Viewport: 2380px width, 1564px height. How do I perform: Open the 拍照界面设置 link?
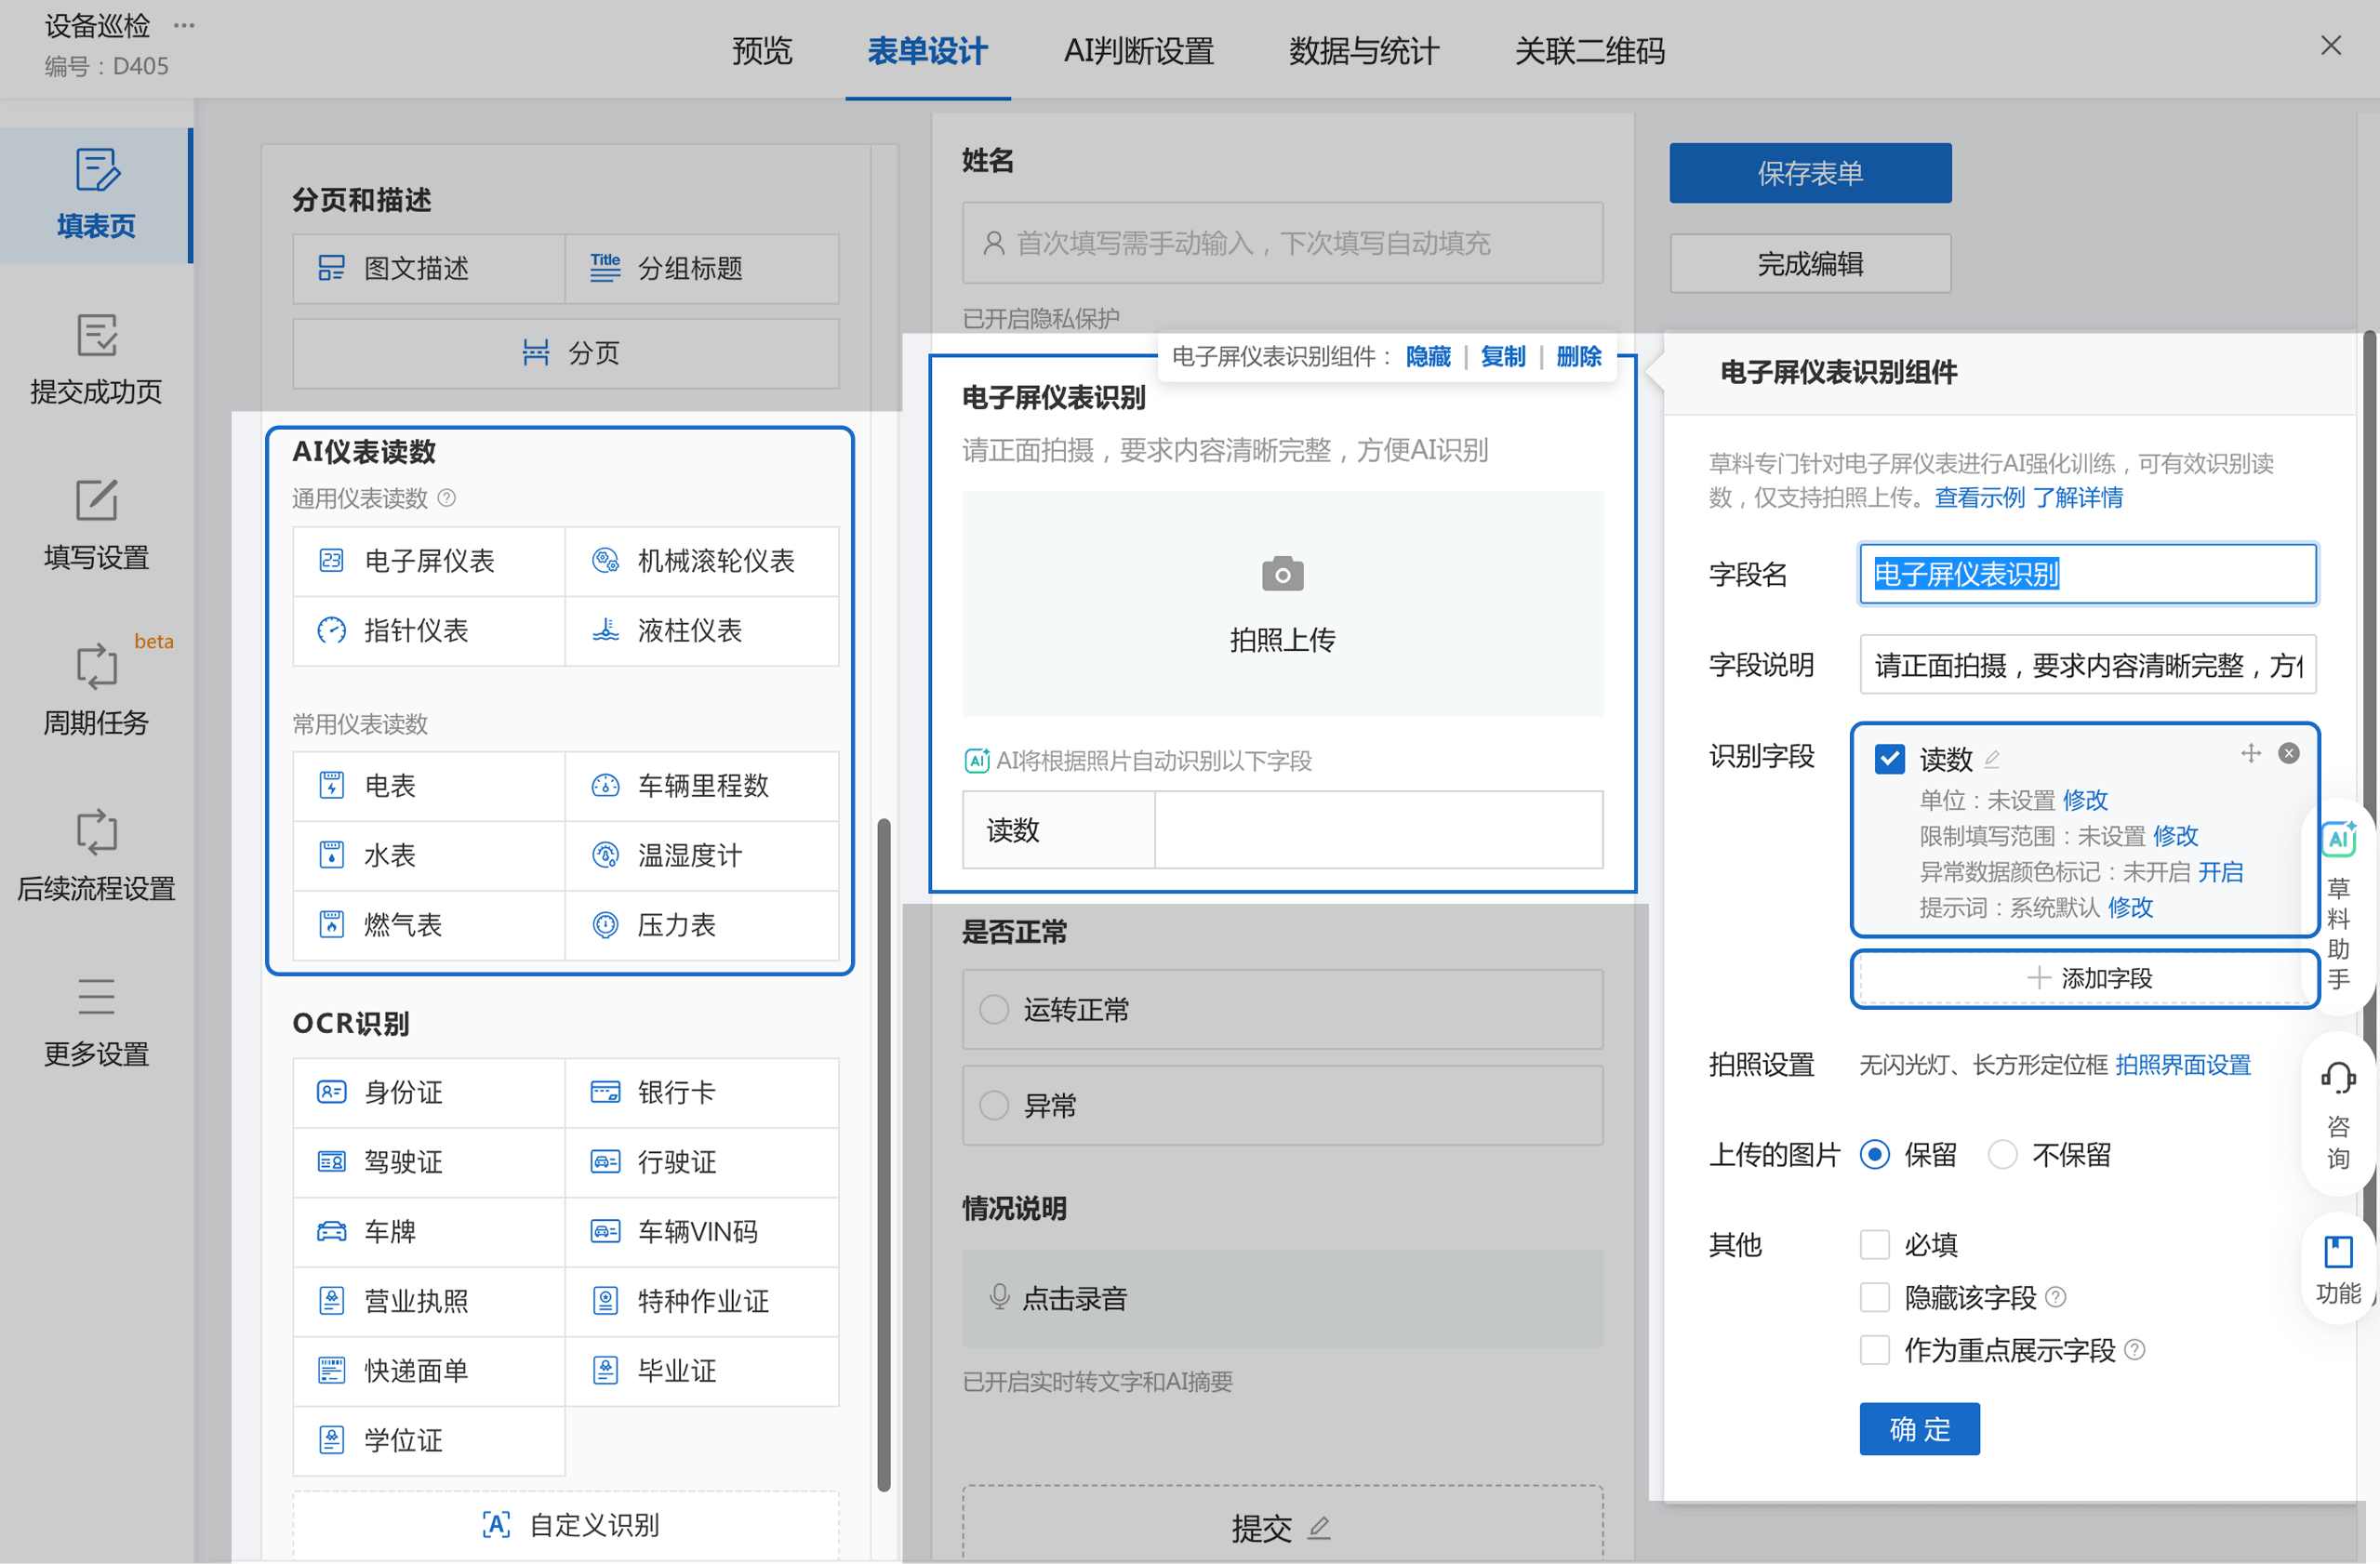pos(2182,1065)
